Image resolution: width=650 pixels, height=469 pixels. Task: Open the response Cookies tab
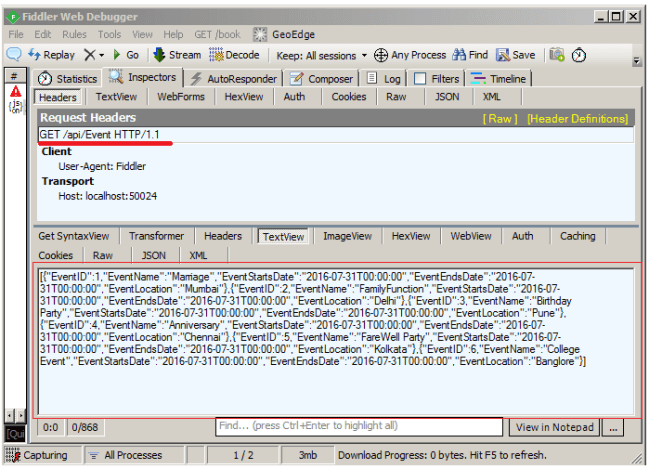pyautogui.click(x=56, y=255)
